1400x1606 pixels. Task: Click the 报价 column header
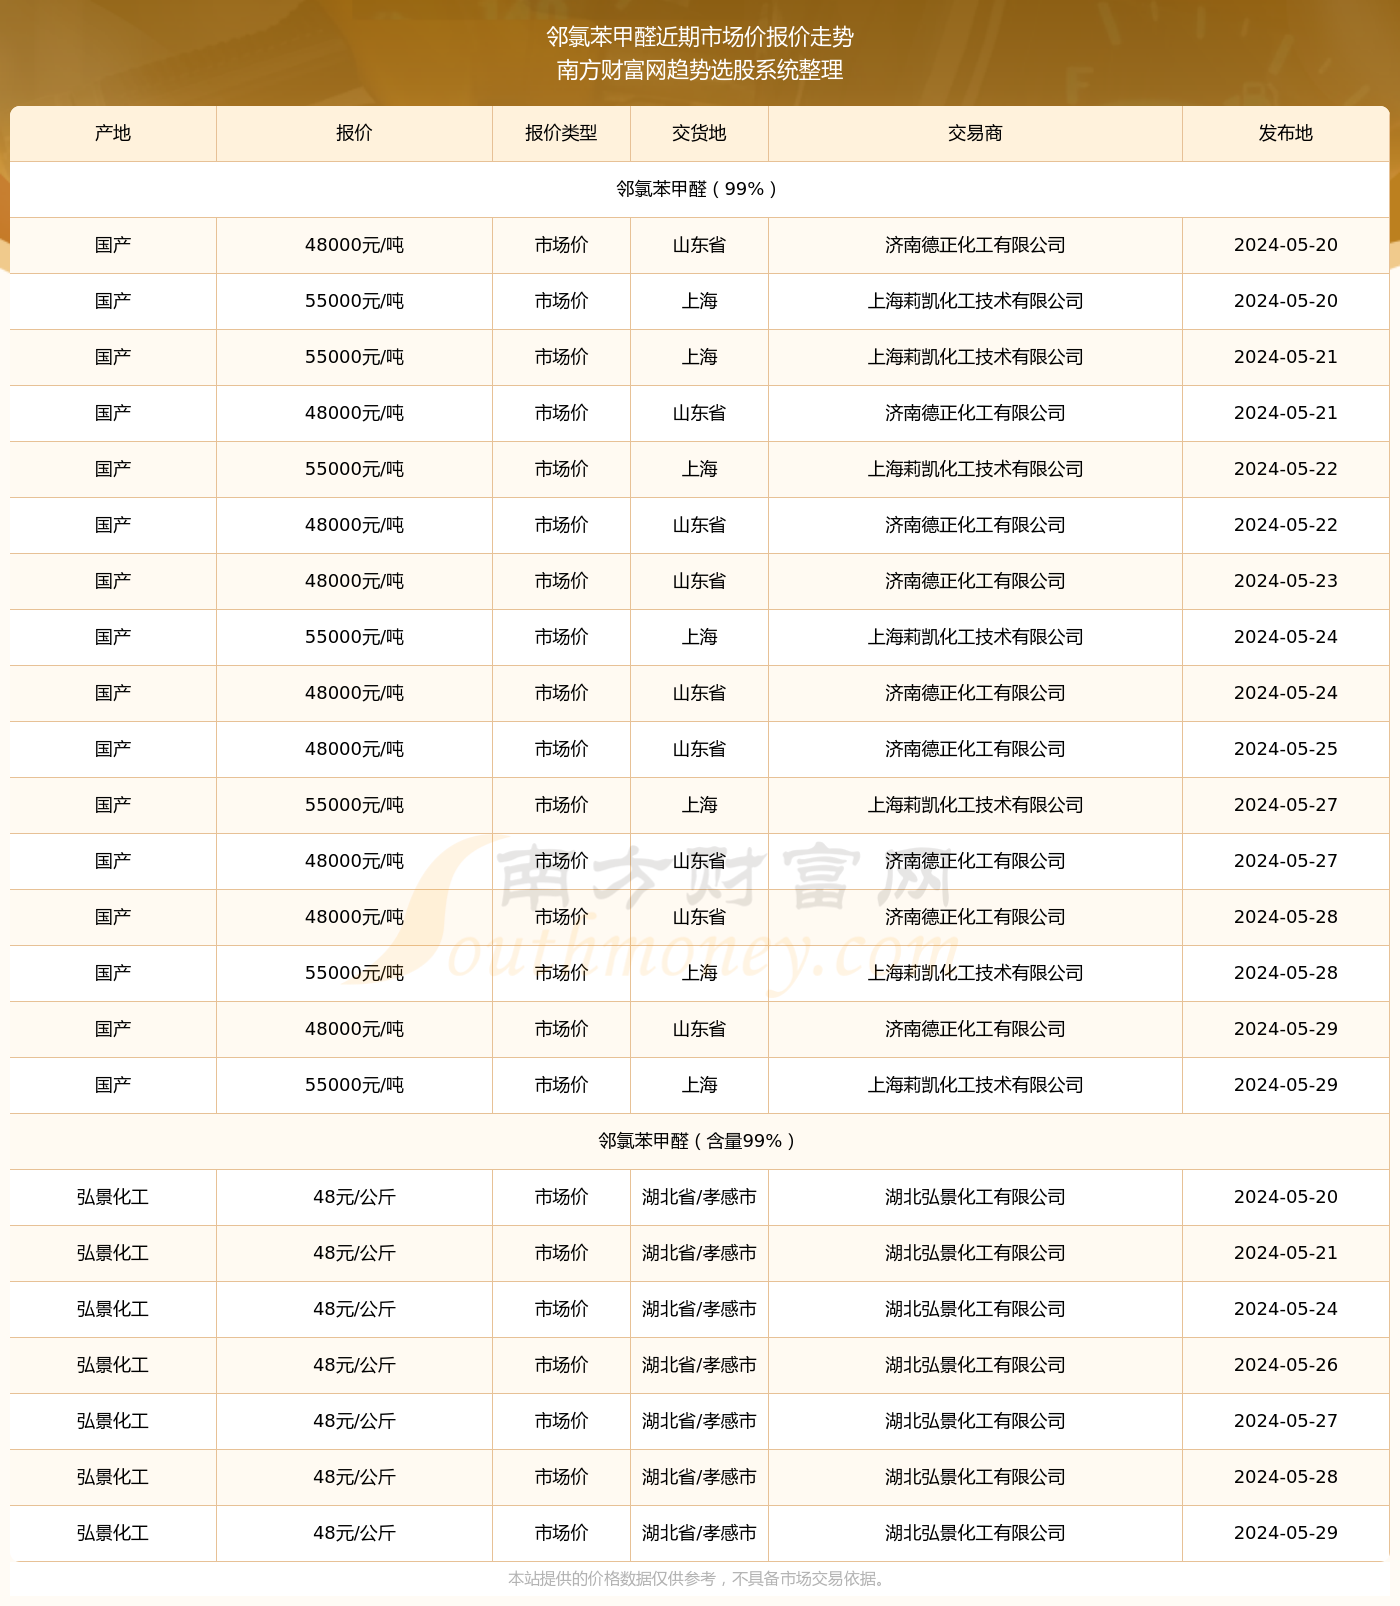(x=354, y=133)
